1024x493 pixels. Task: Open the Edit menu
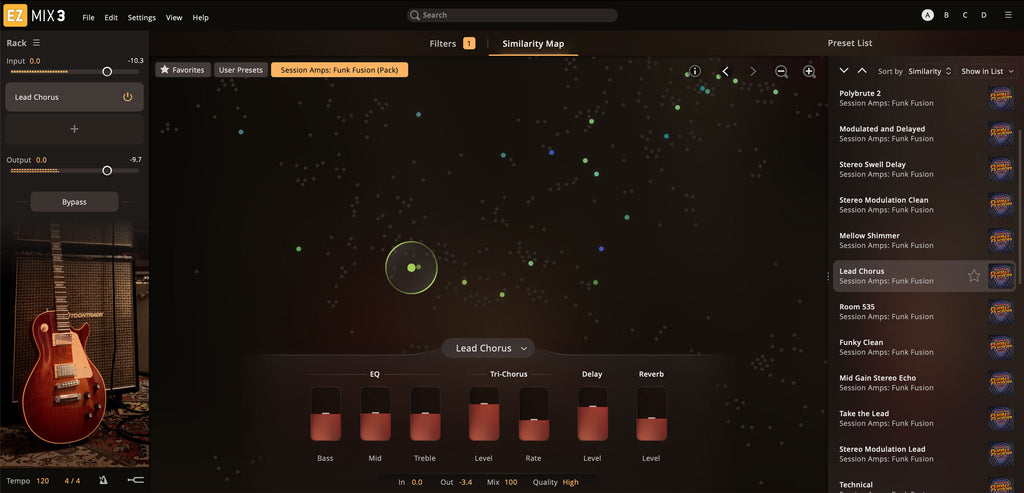coord(111,18)
